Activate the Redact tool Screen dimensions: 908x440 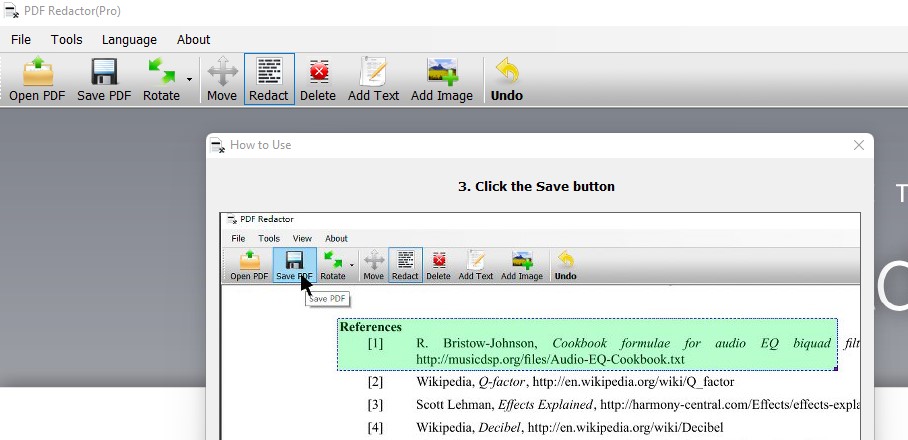[x=269, y=79]
